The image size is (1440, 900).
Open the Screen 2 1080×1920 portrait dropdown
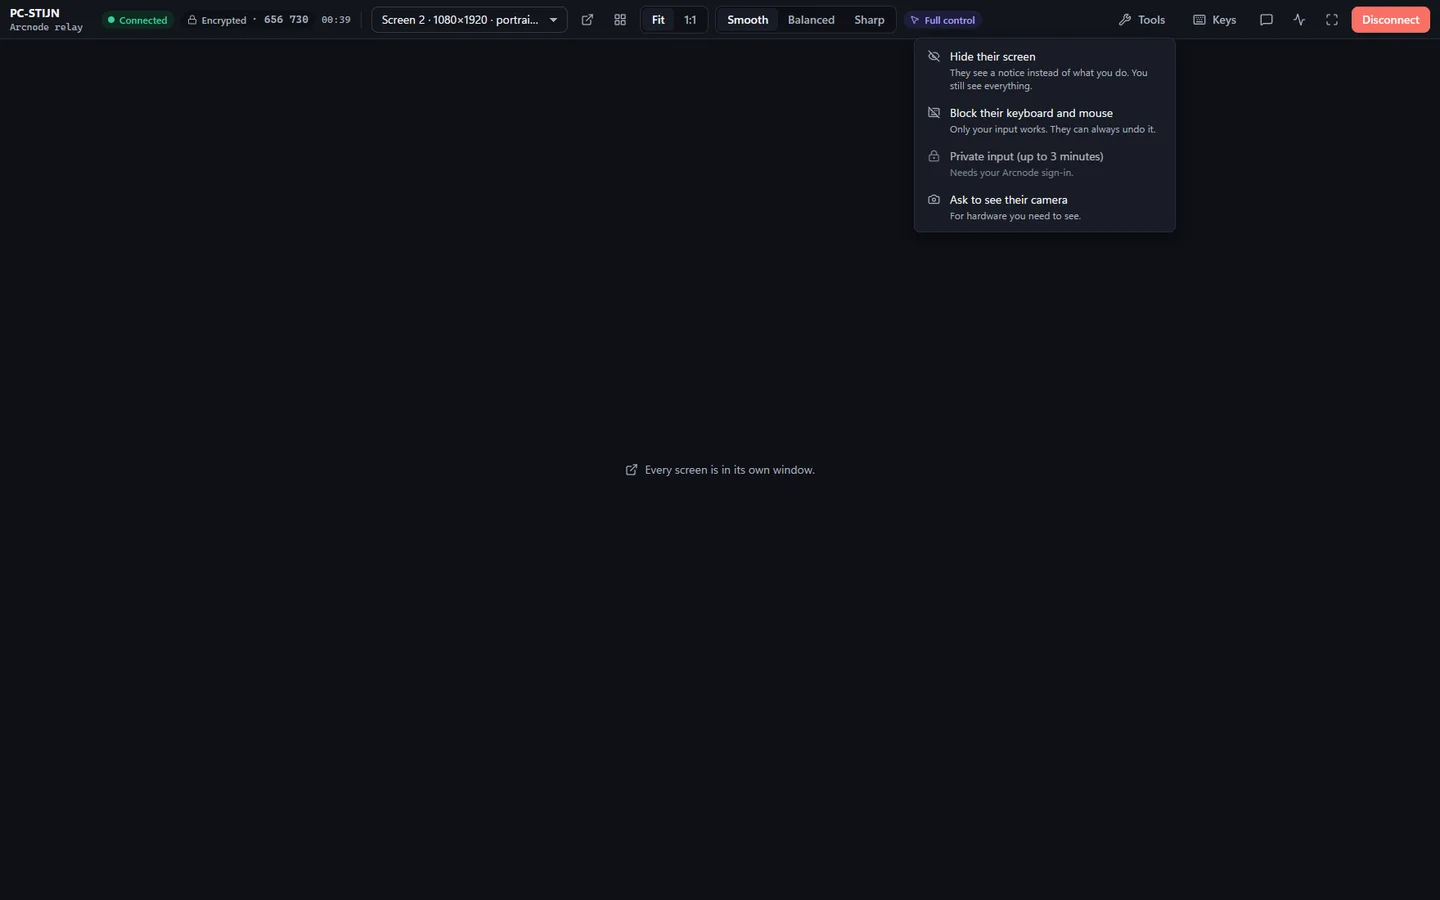(469, 20)
